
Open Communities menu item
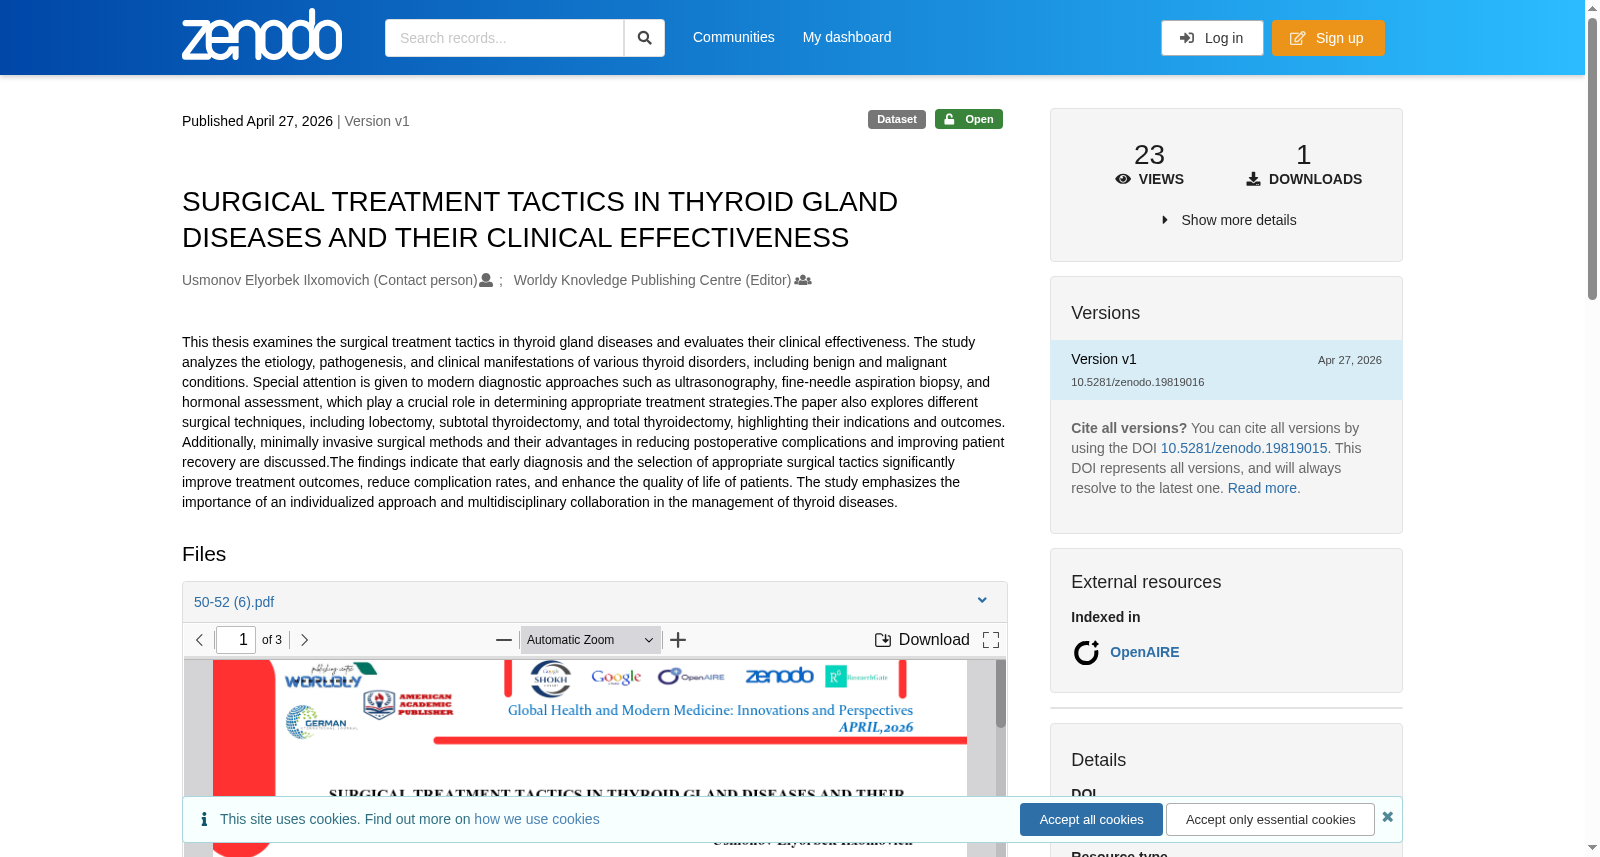coord(734,37)
